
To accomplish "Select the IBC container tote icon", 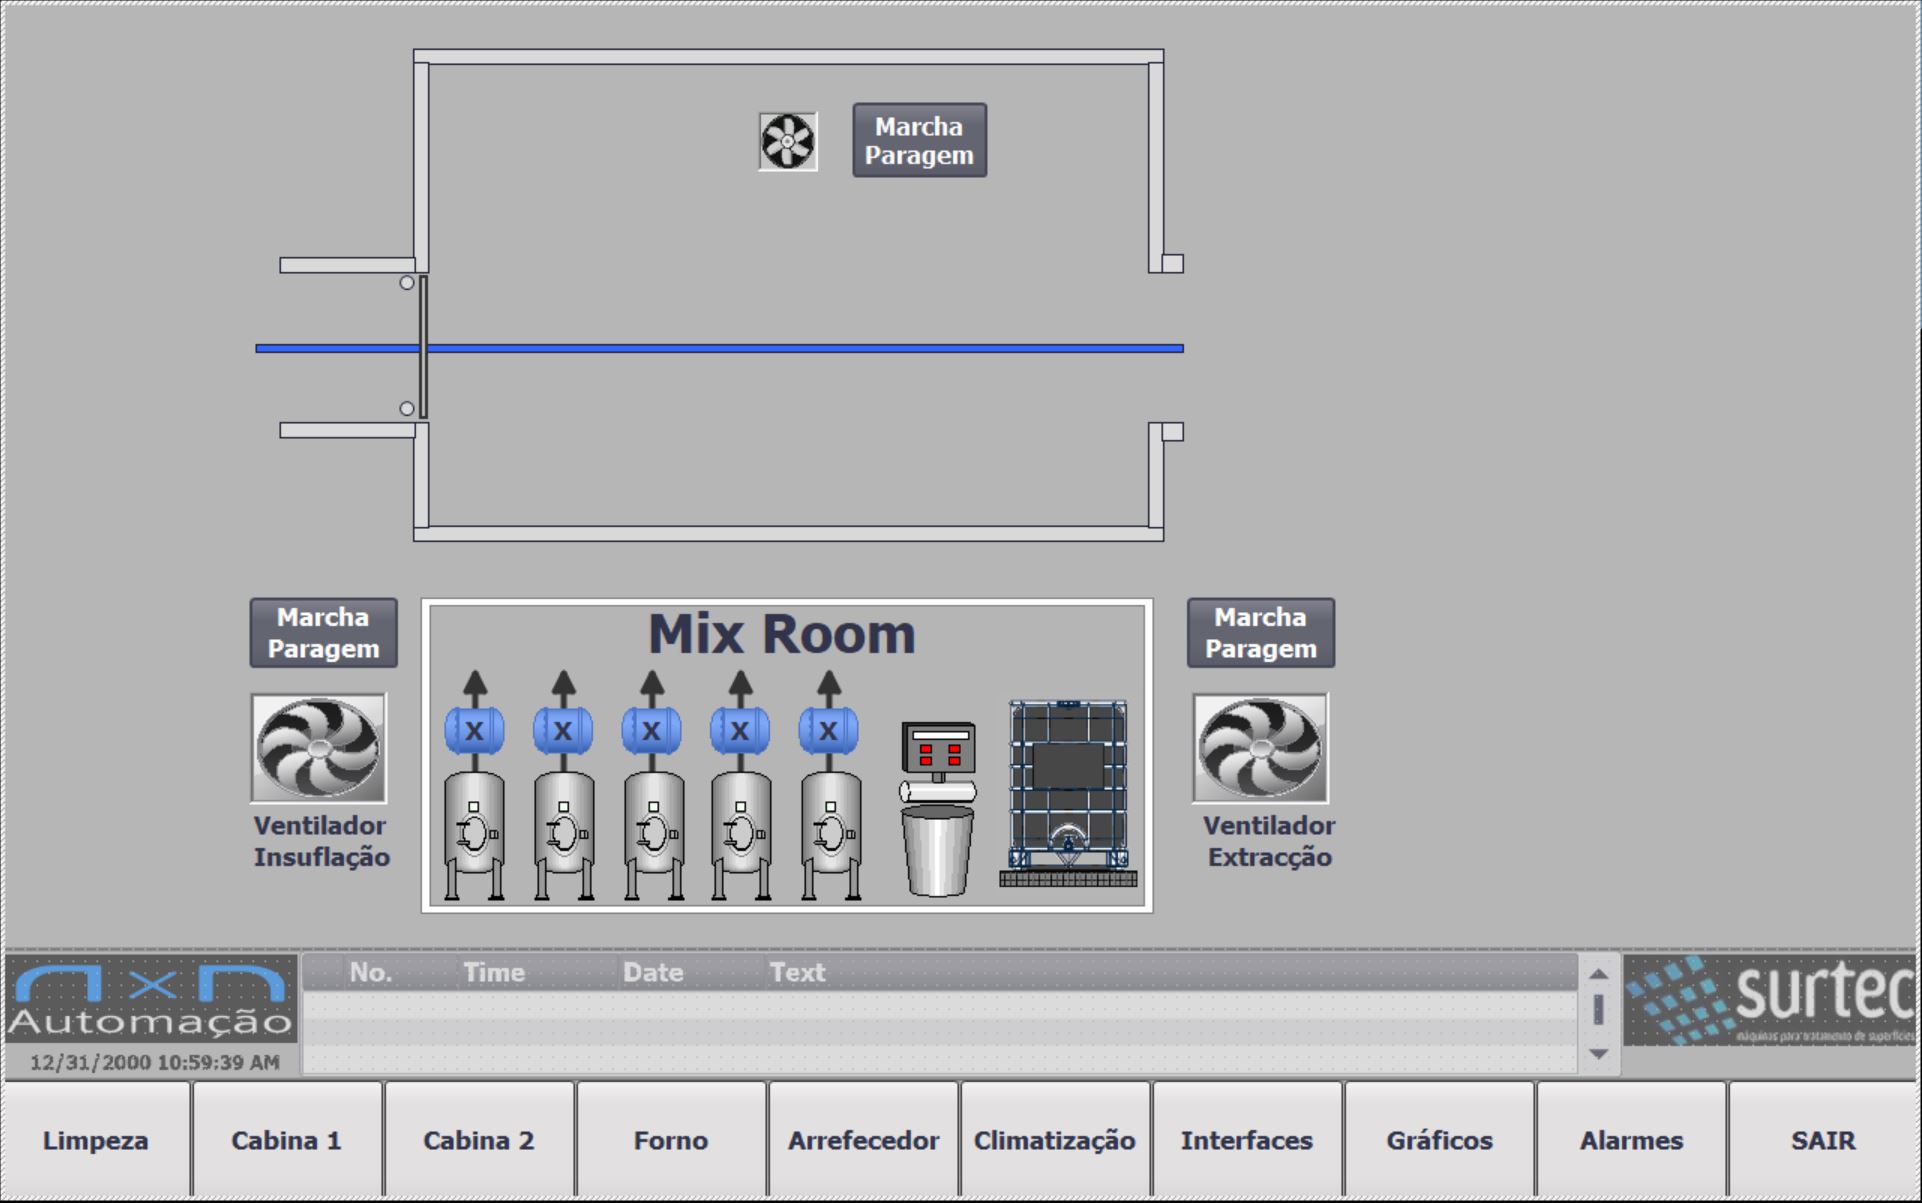I will 1068,792.
